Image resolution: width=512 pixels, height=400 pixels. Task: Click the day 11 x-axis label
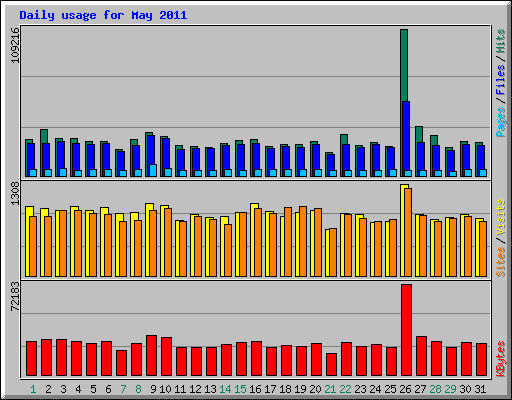(180, 389)
